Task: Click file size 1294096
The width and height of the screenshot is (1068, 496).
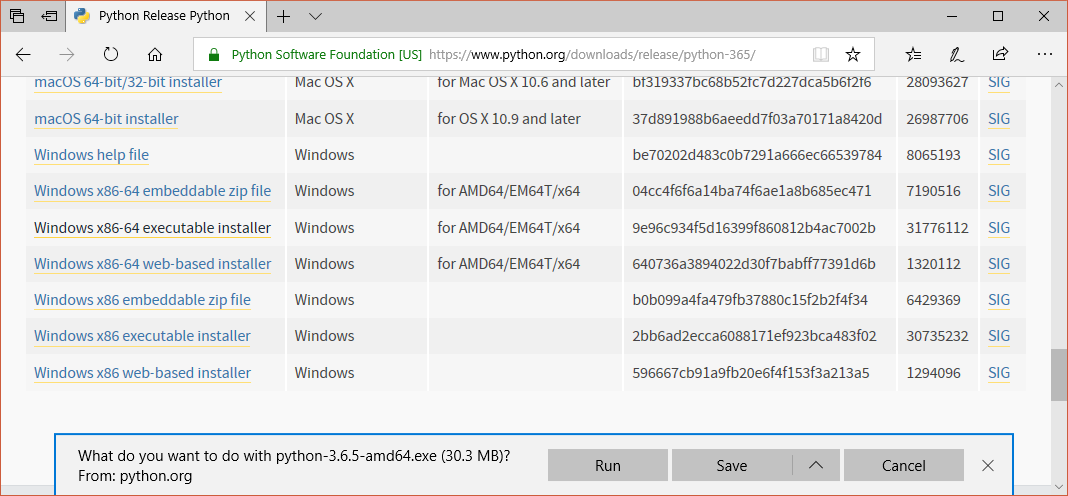Action: [x=933, y=373]
